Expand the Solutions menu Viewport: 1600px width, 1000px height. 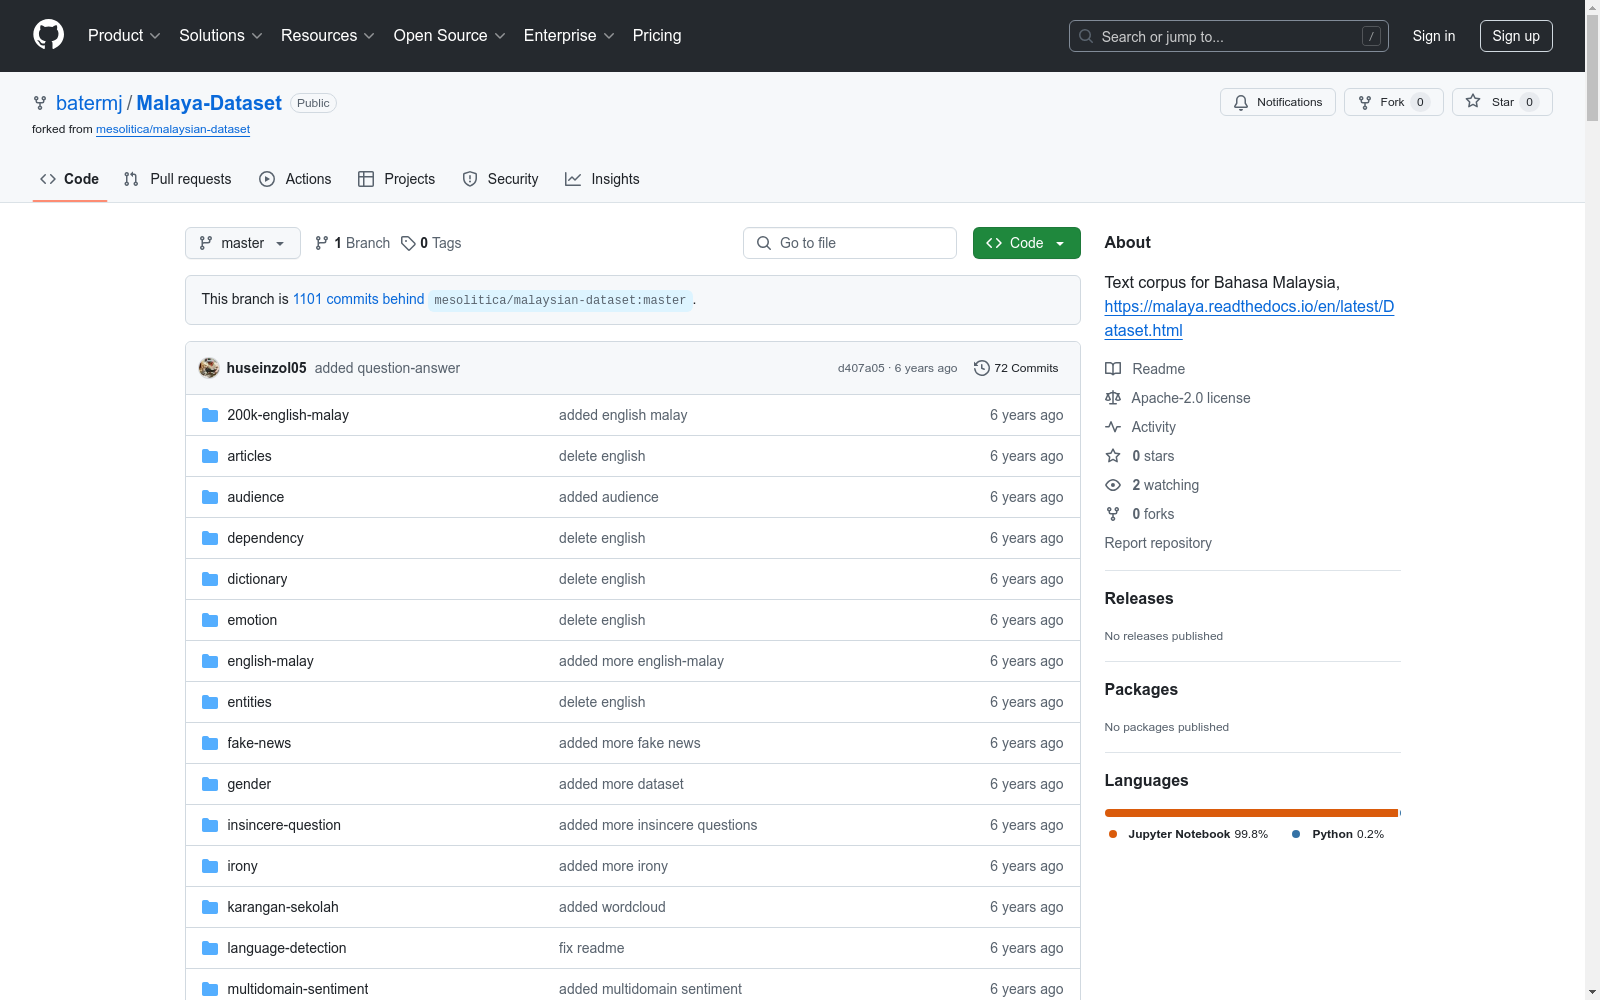tap(221, 35)
